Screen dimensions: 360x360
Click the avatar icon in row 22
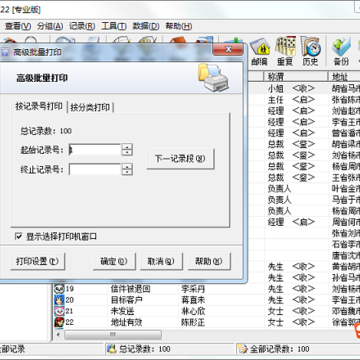click(59, 322)
